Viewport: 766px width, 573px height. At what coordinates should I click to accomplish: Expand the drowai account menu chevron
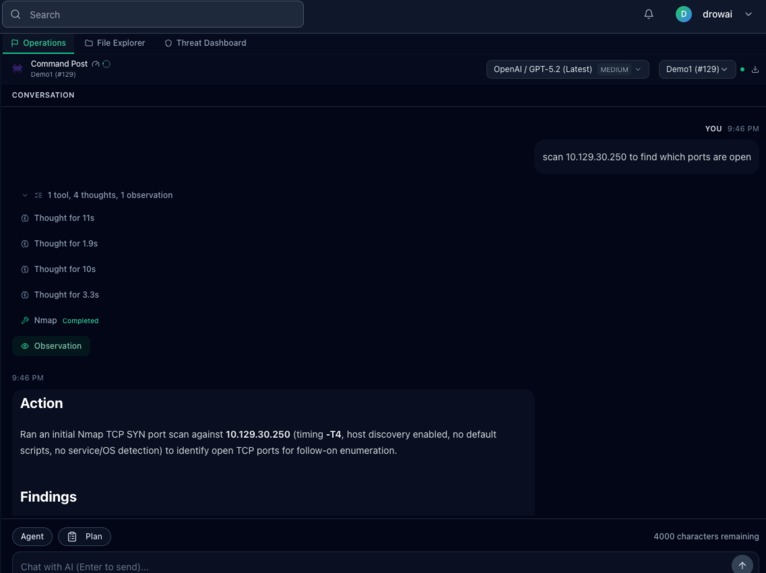(x=748, y=14)
